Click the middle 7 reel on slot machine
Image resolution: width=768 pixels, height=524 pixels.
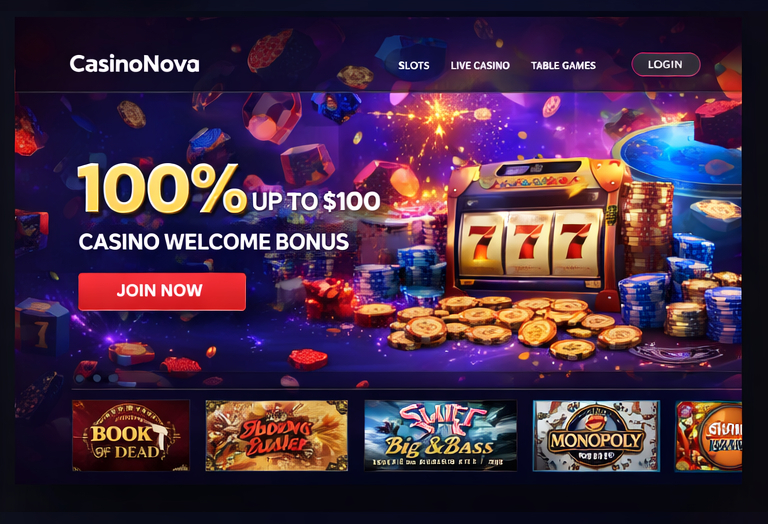[528, 242]
